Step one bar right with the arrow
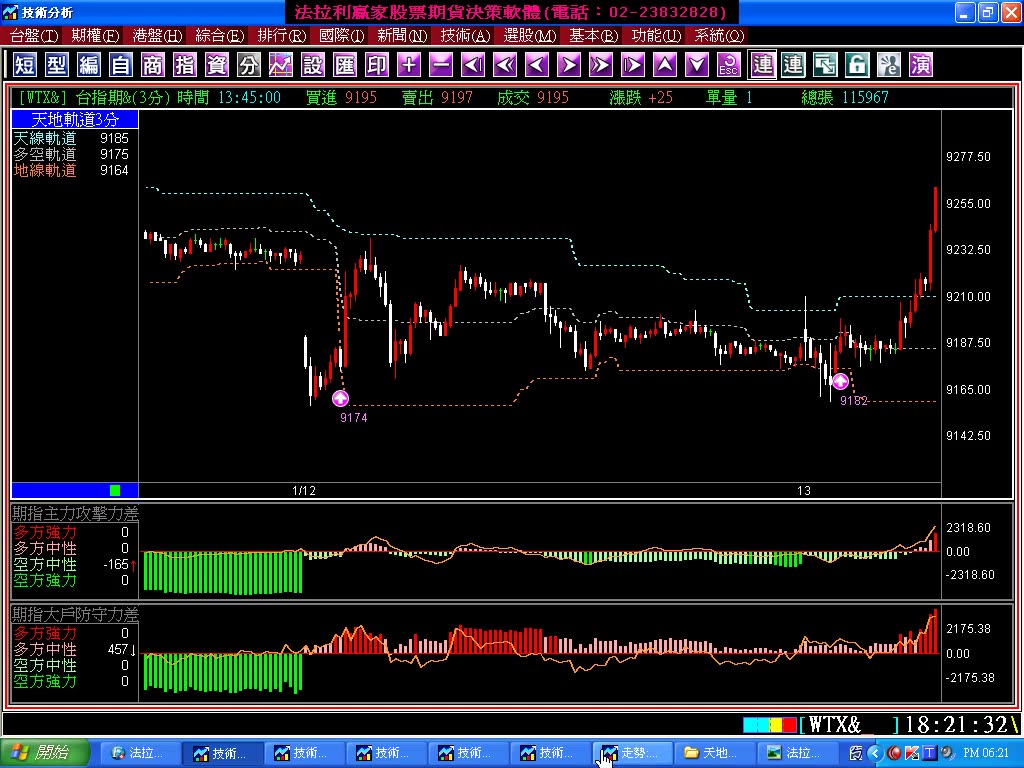 (x=569, y=65)
